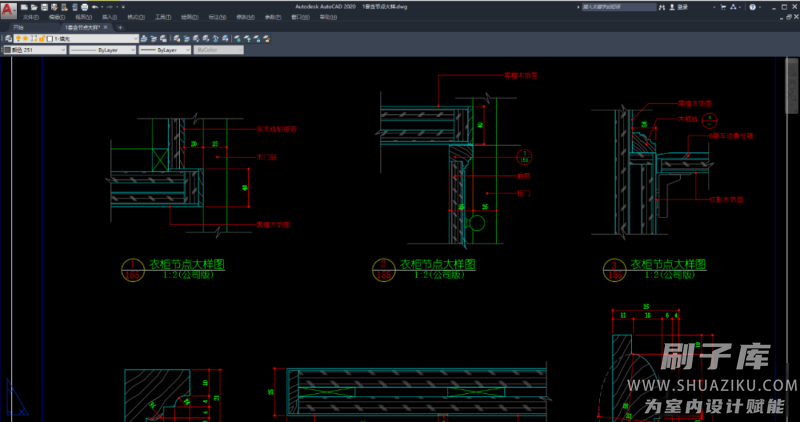Click the 登录 sign-in button

point(683,7)
